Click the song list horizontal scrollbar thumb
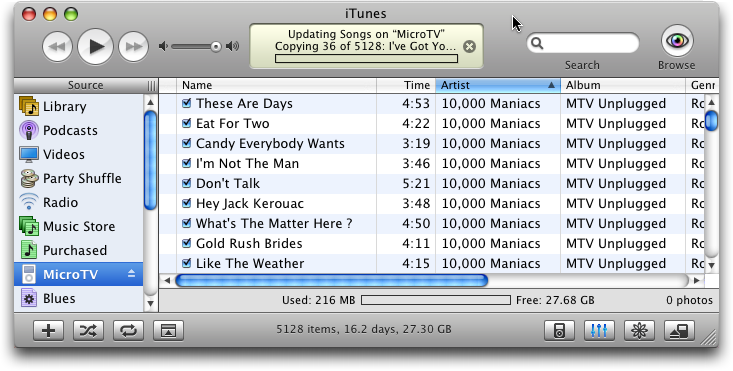733x371 pixels. [x=331, y=280]
